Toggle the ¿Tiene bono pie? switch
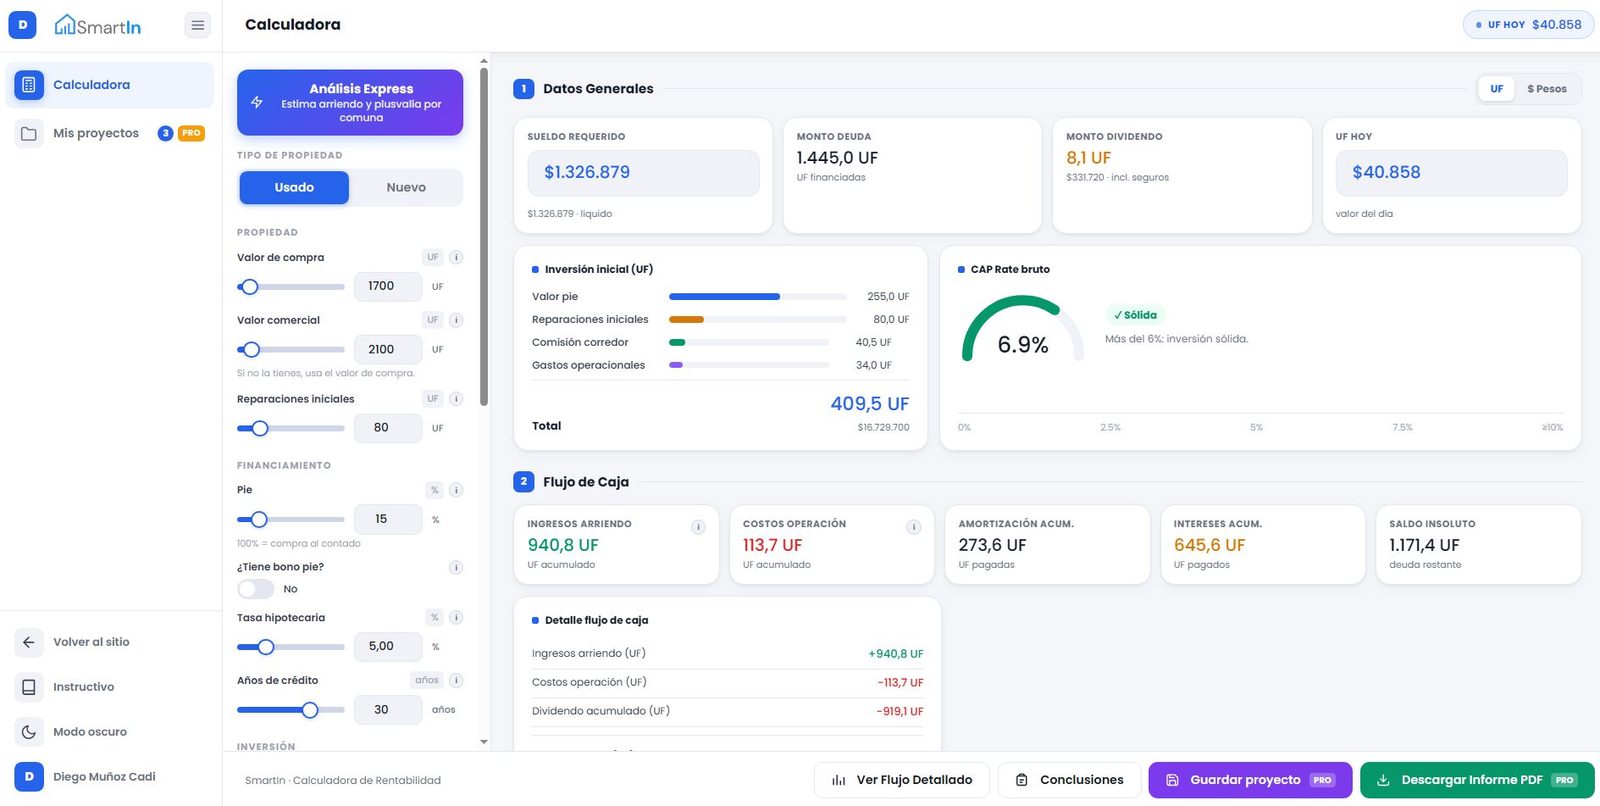 (255, 589)
